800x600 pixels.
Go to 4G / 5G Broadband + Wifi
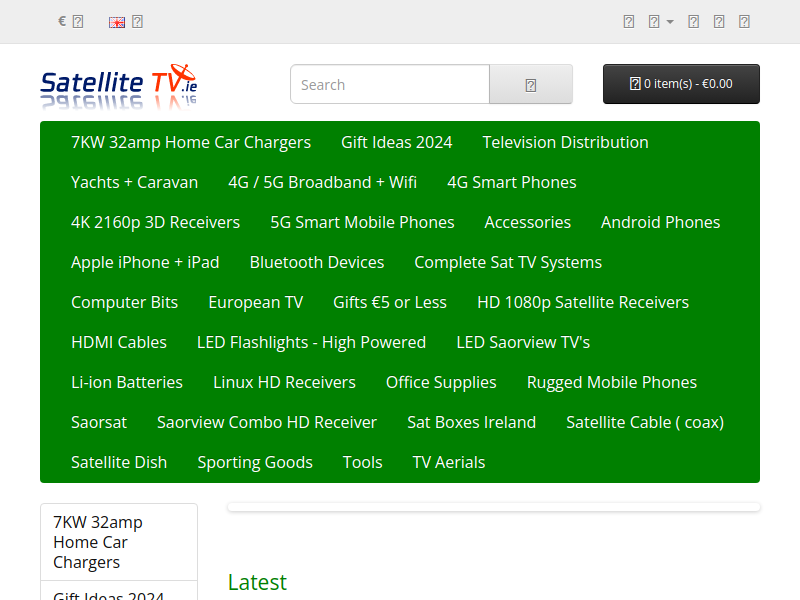(x=322, y=182)
